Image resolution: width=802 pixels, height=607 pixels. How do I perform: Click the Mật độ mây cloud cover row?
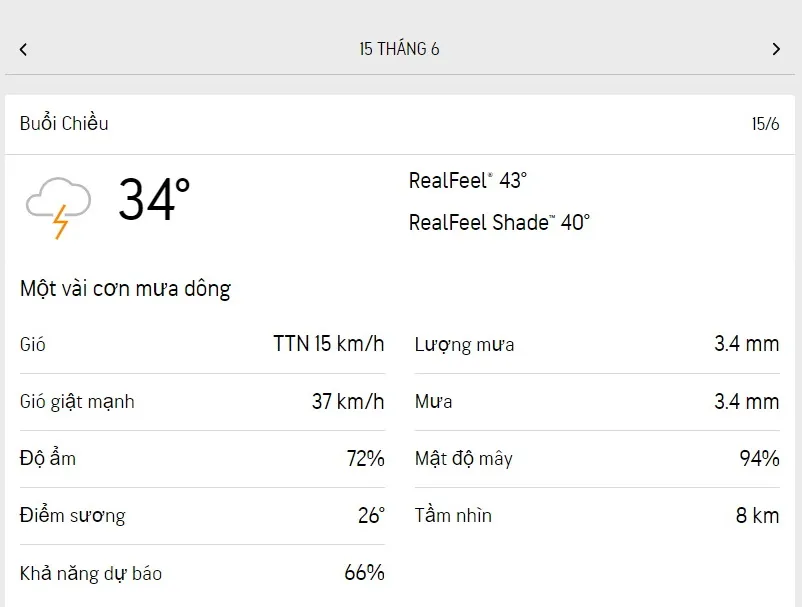click(x=596, y=459)
